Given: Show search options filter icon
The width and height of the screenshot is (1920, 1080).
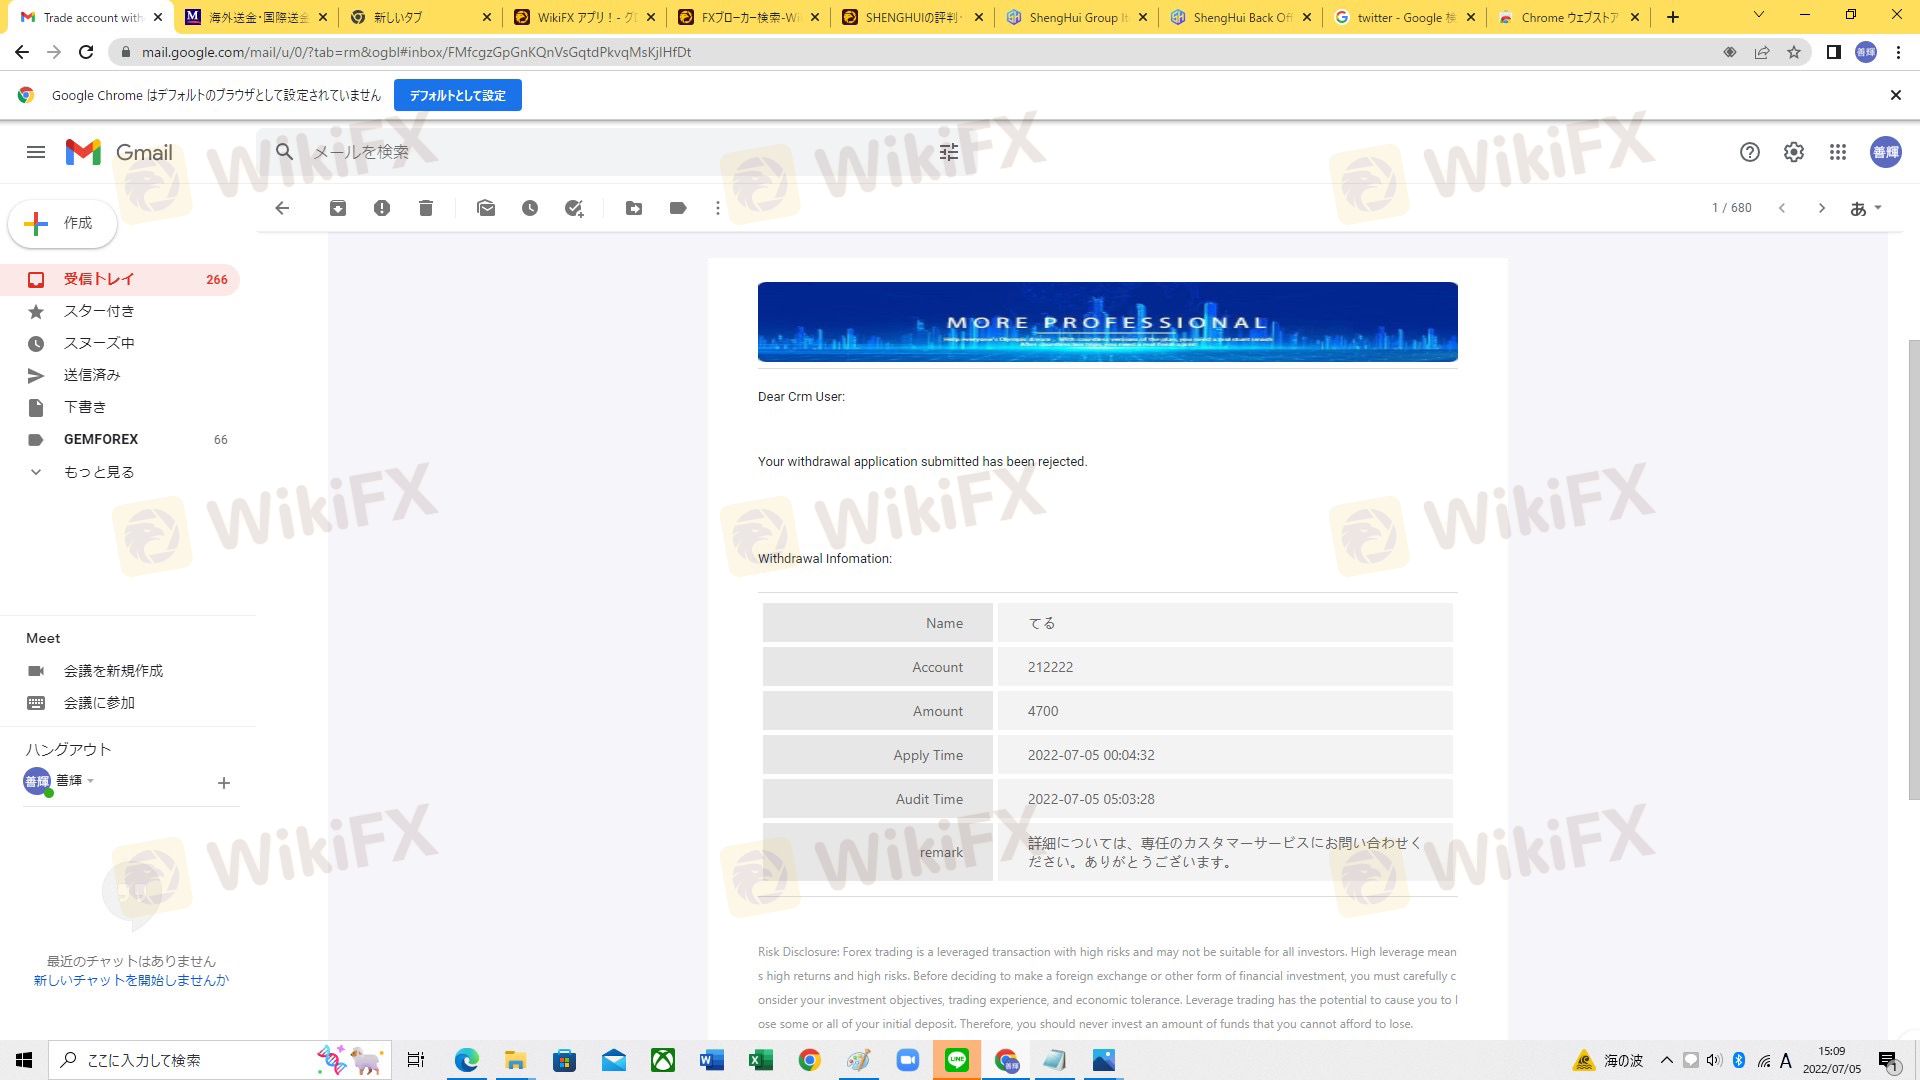Looking at the screenshot, I should coord(949,152).
